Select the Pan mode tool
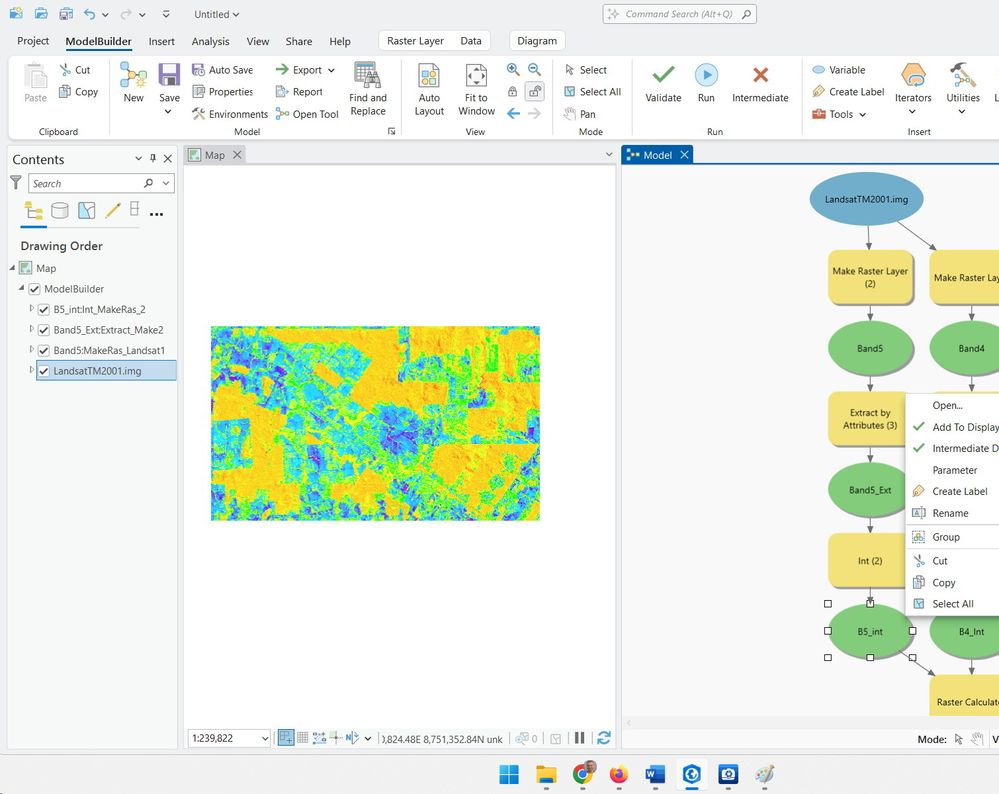 [x=579, y=114]
